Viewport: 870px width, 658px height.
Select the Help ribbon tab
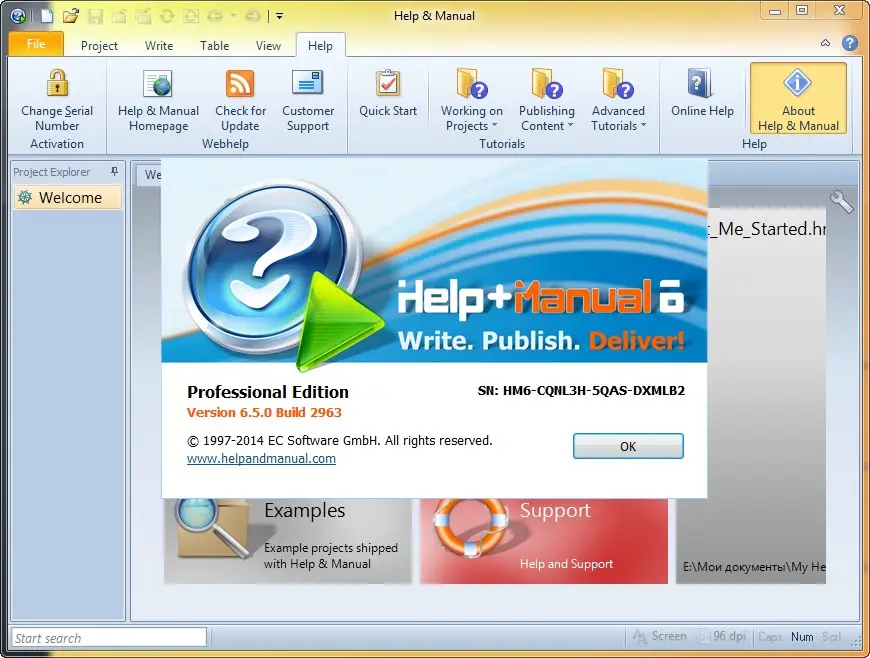coord(320,45)
